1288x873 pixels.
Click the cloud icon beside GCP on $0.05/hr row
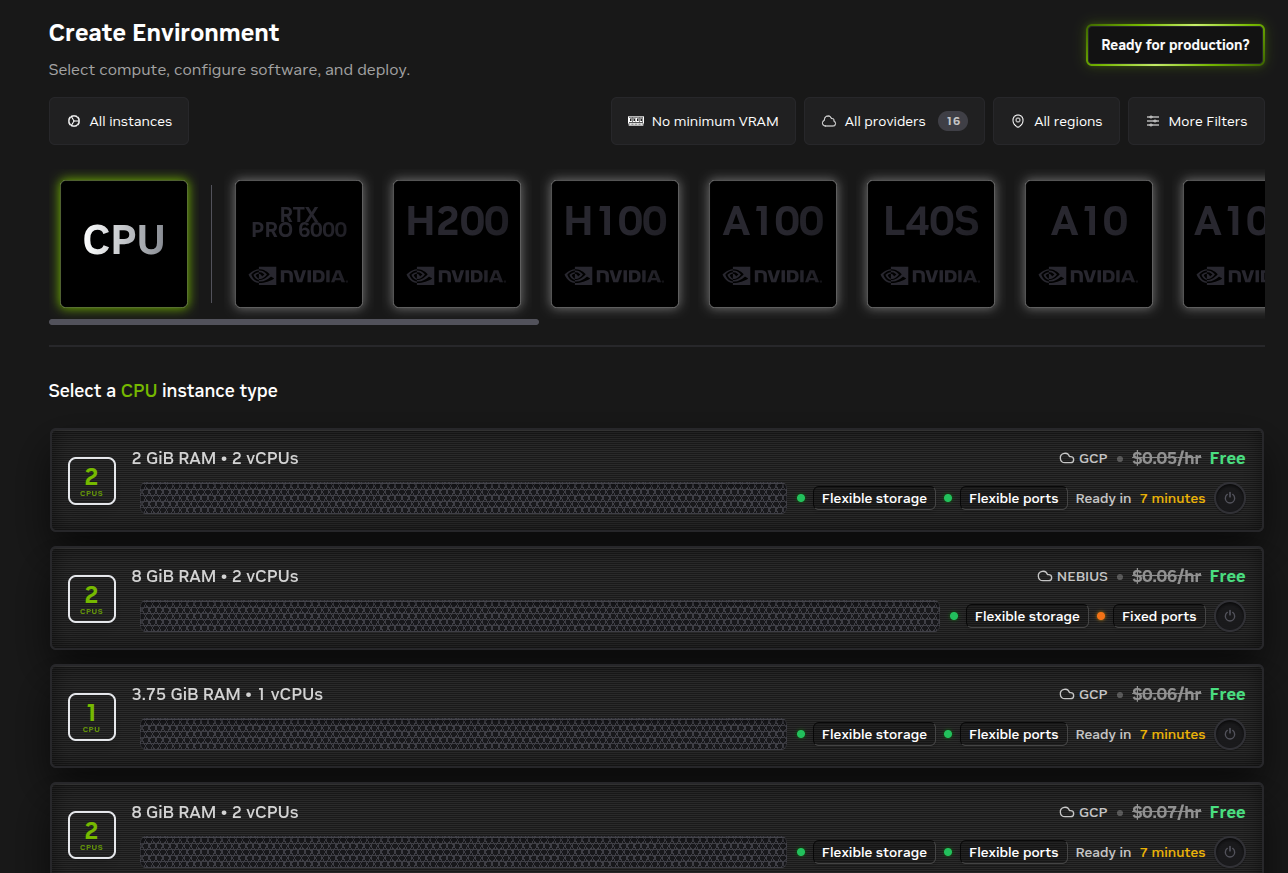click(1067, 458)
